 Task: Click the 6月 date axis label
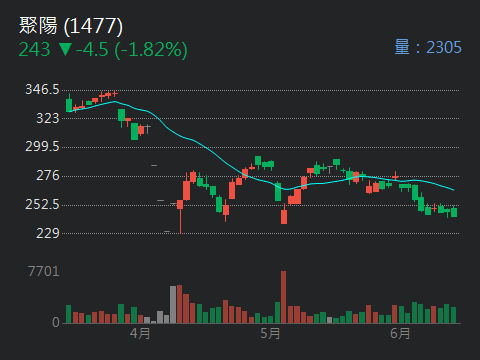click(x=400, y=333)
